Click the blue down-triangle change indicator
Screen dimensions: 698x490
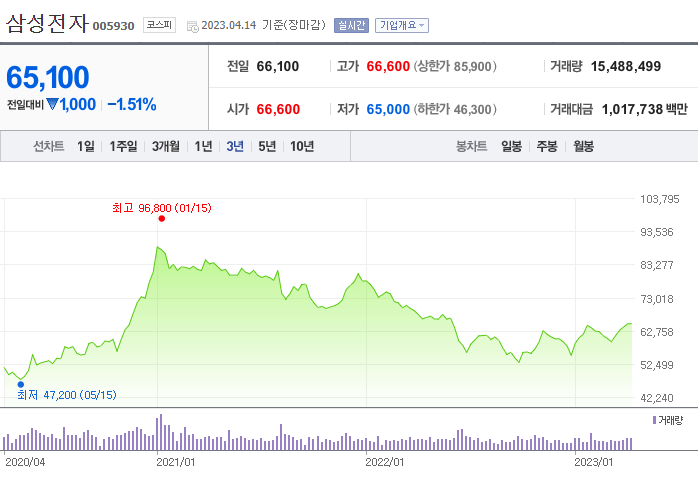(52, 105)
